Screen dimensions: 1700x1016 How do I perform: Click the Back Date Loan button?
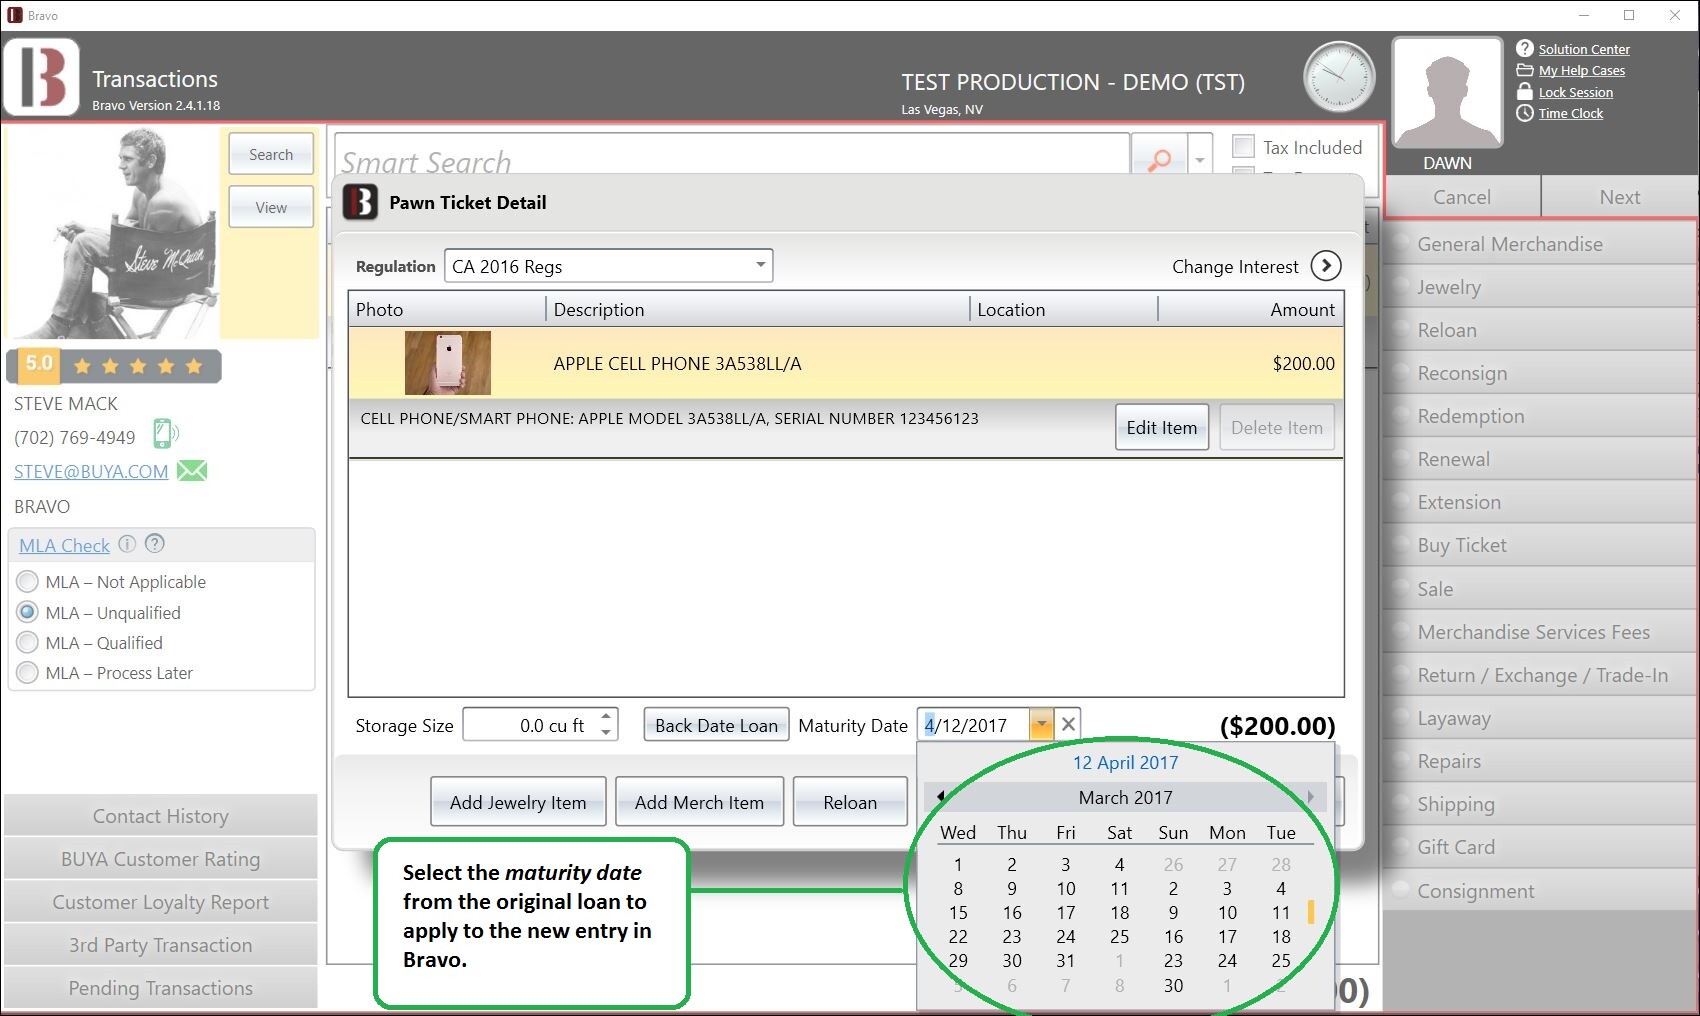(716, 725)
